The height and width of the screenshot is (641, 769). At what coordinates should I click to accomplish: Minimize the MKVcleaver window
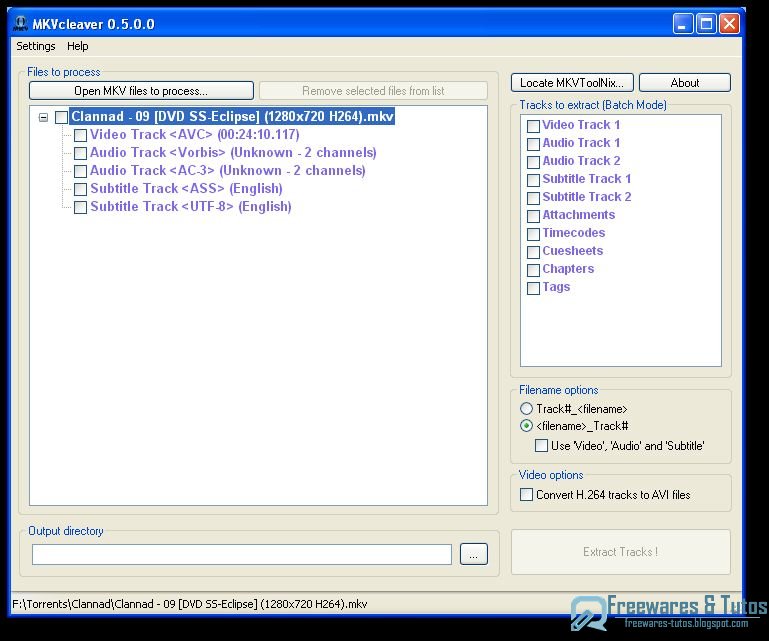682,24
